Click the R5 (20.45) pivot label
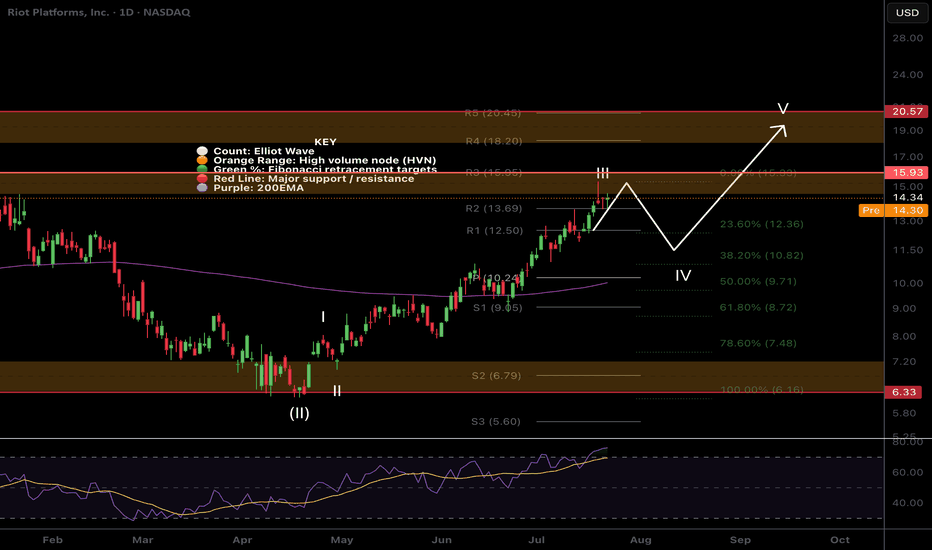Screen dimensions: 932x550 pos(493,112)
